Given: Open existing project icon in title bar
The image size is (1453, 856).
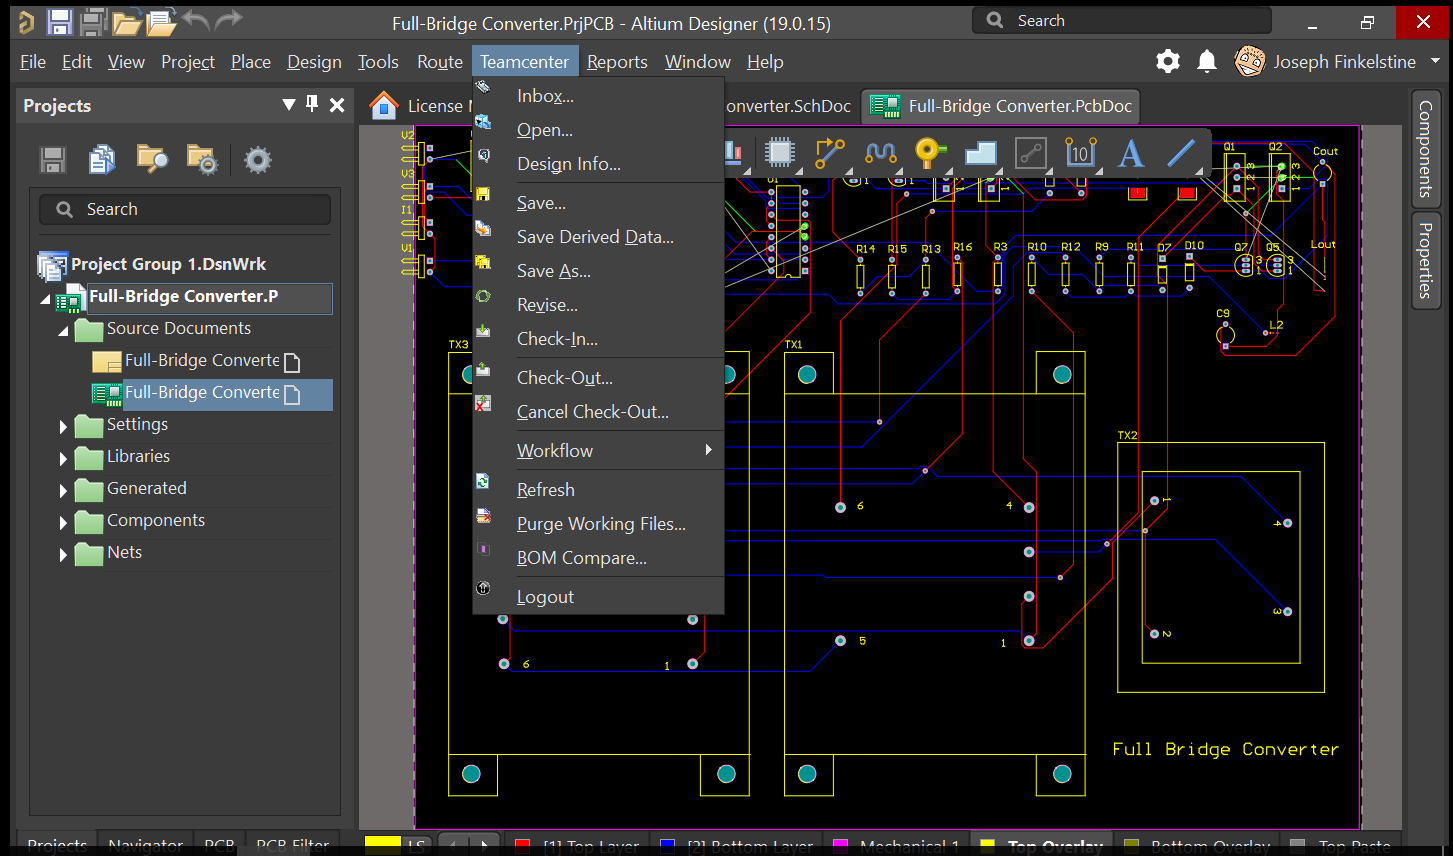Looking at the screenshot, I should pos(160,21).
